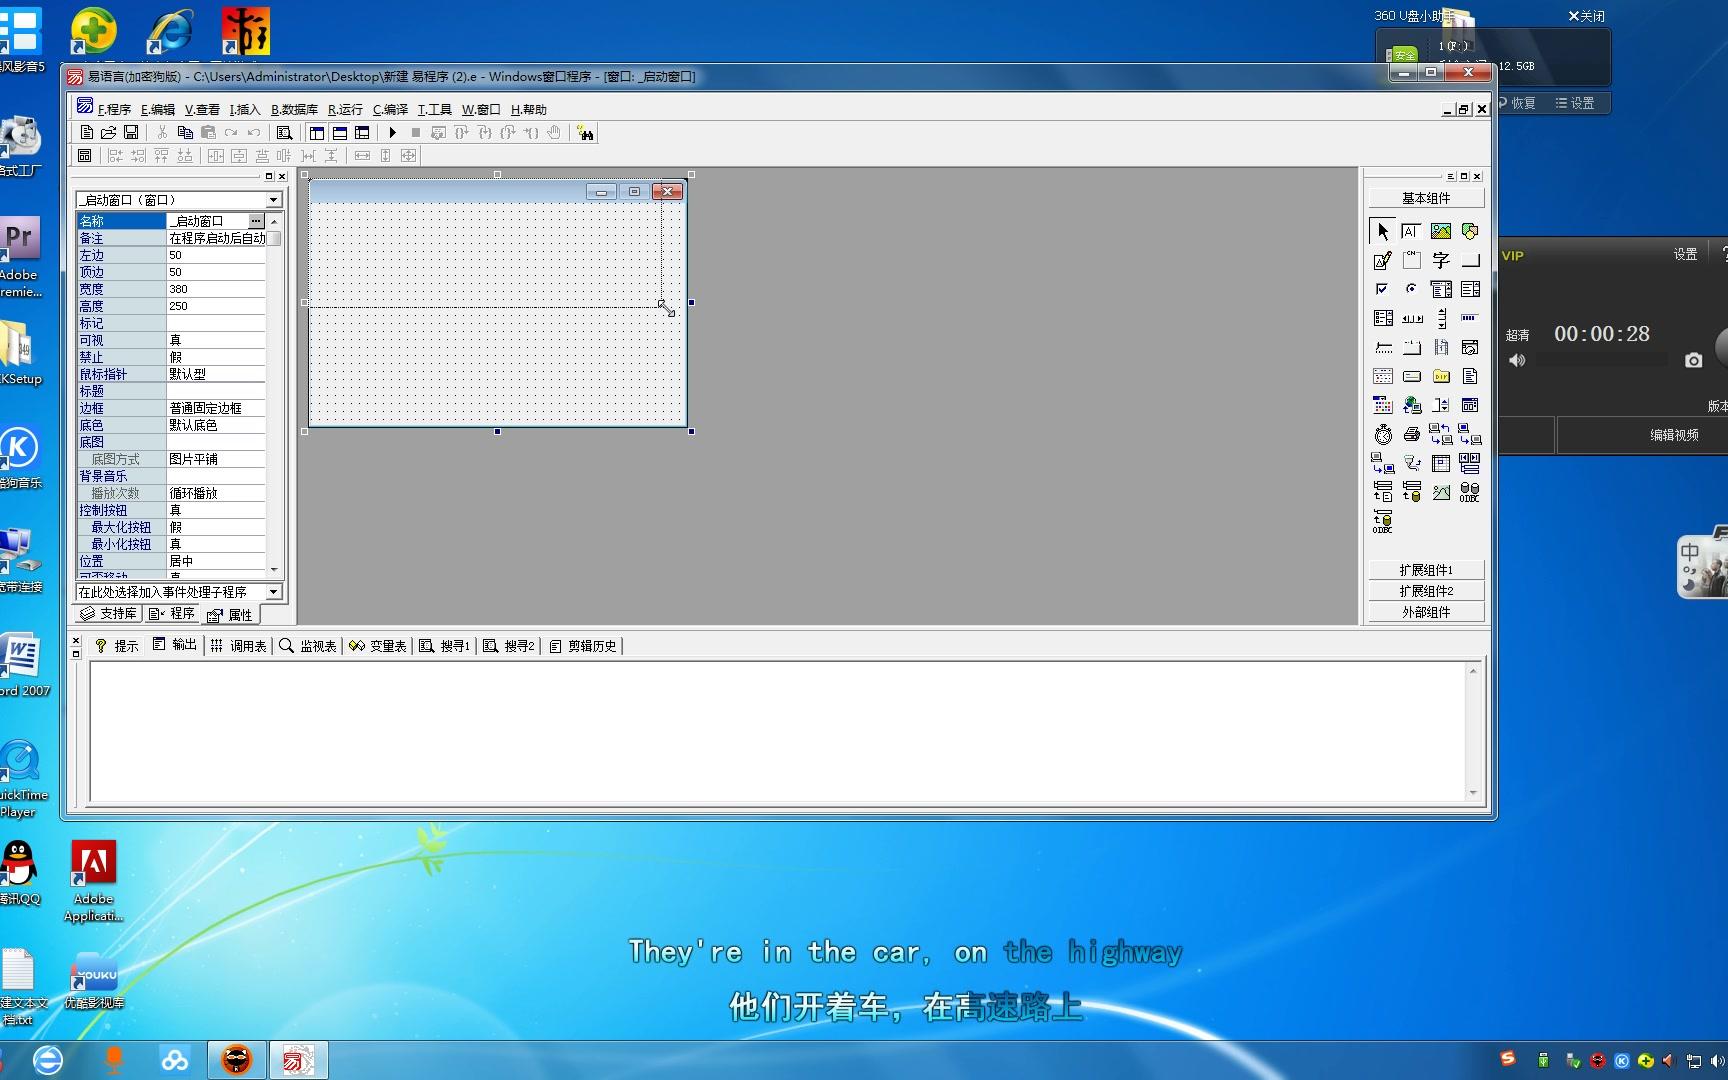
Task: Open the C.编译 menu
Action: click(x=390, y=110)
